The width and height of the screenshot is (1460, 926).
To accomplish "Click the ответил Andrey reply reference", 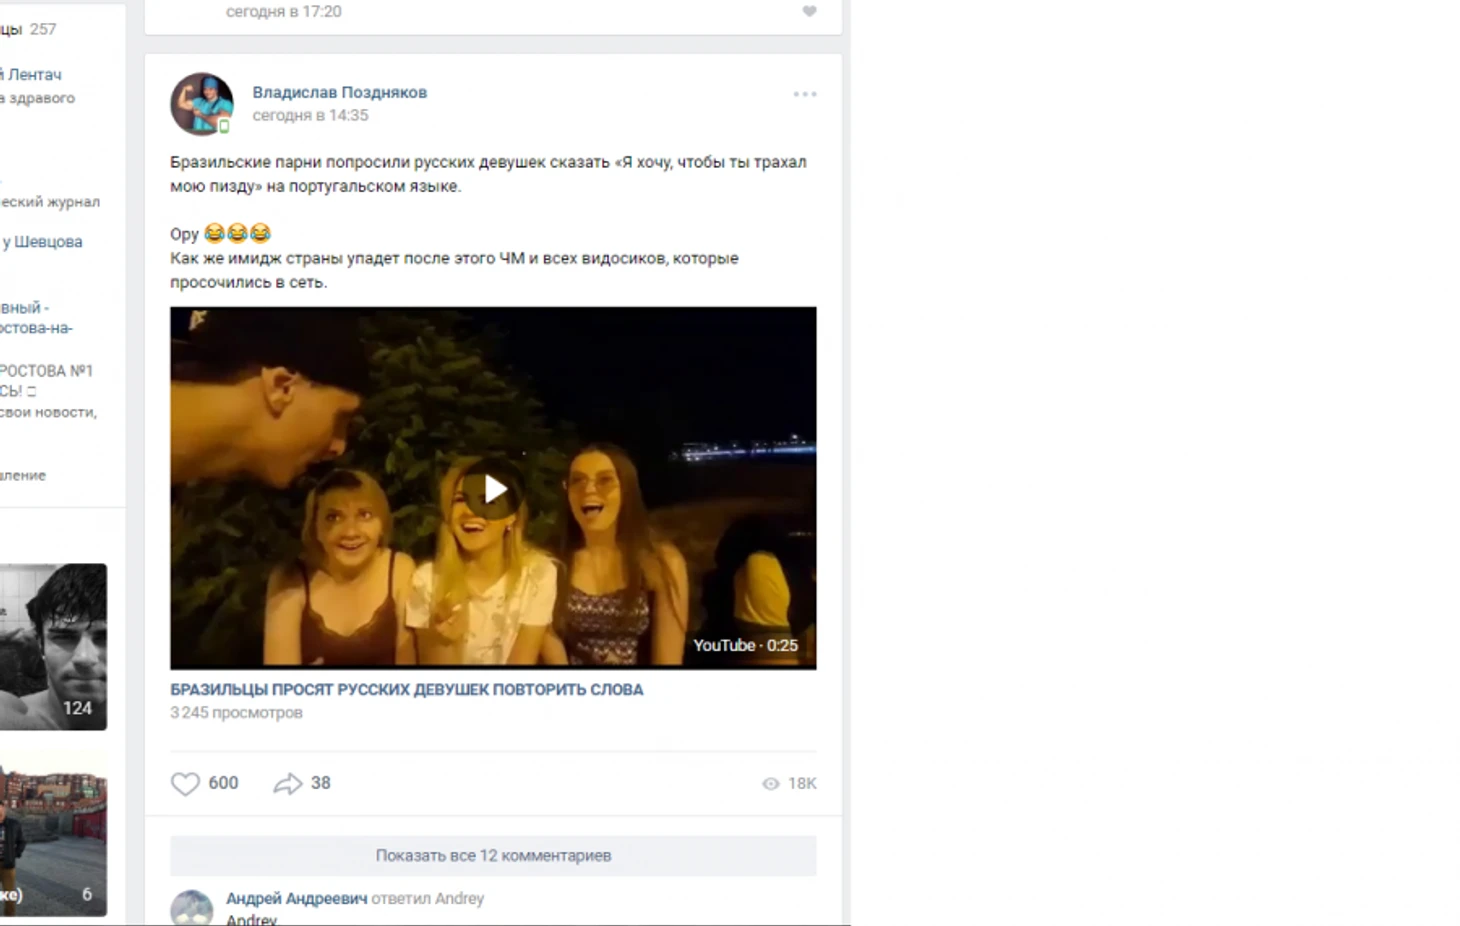I will (427, 898).
